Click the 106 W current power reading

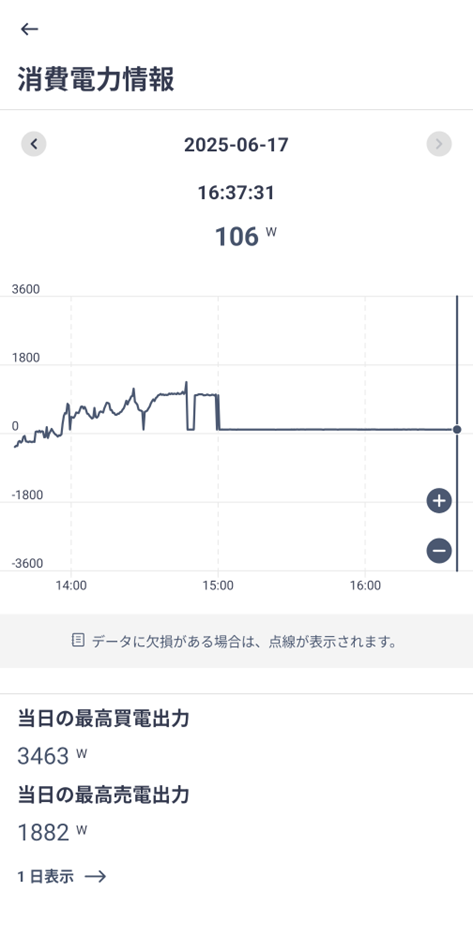click(x=245, y=236)
